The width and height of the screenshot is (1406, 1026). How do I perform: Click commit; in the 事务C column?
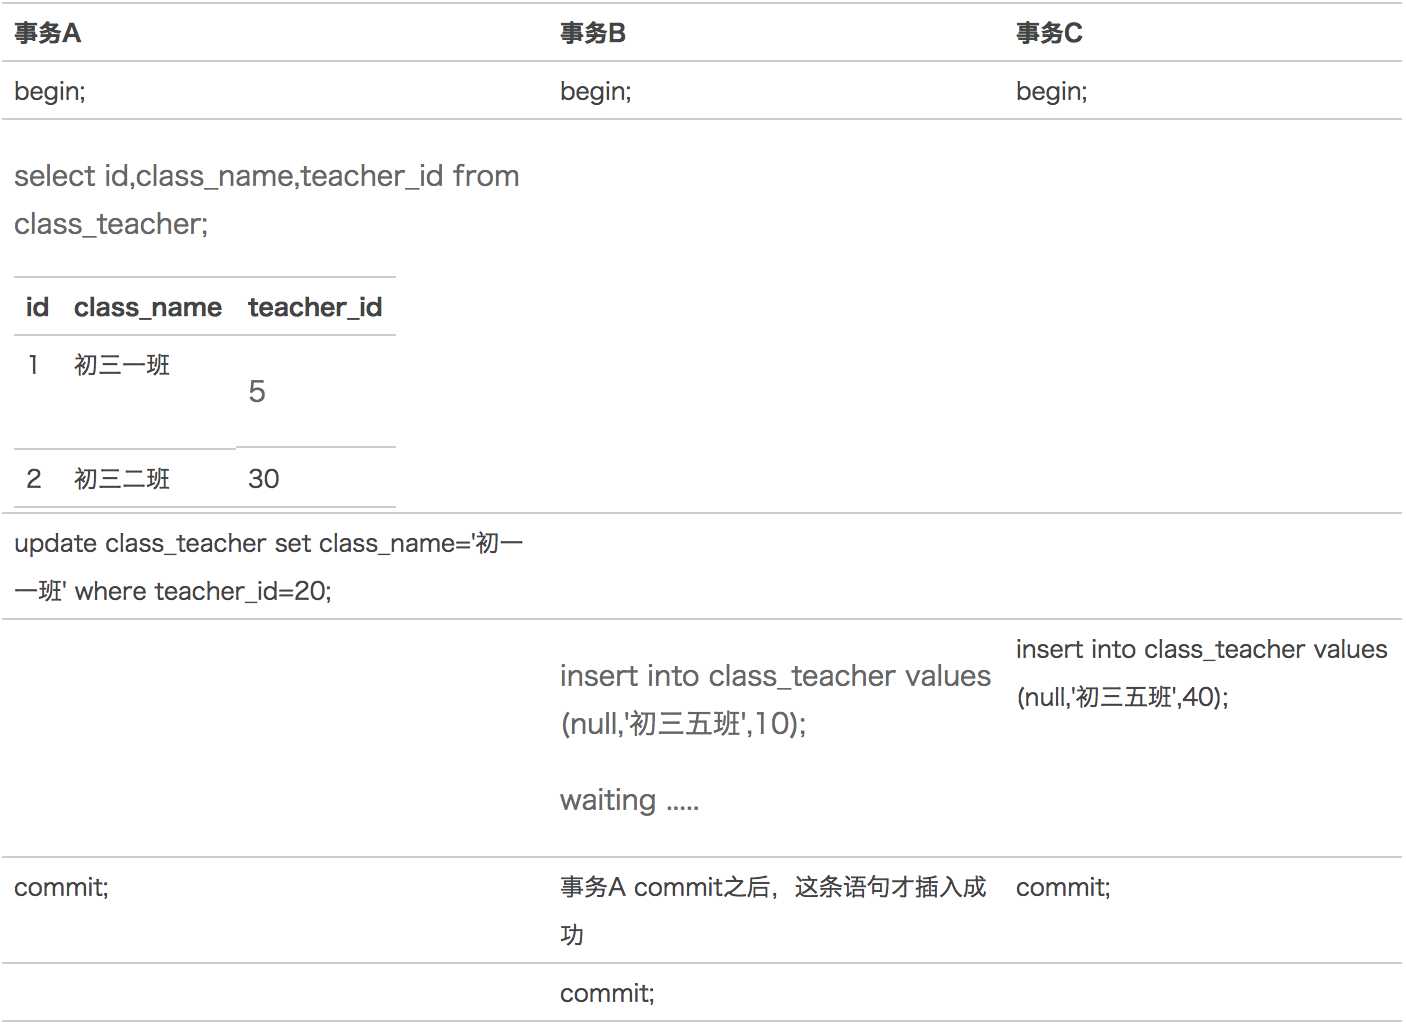pos(1063,887)
